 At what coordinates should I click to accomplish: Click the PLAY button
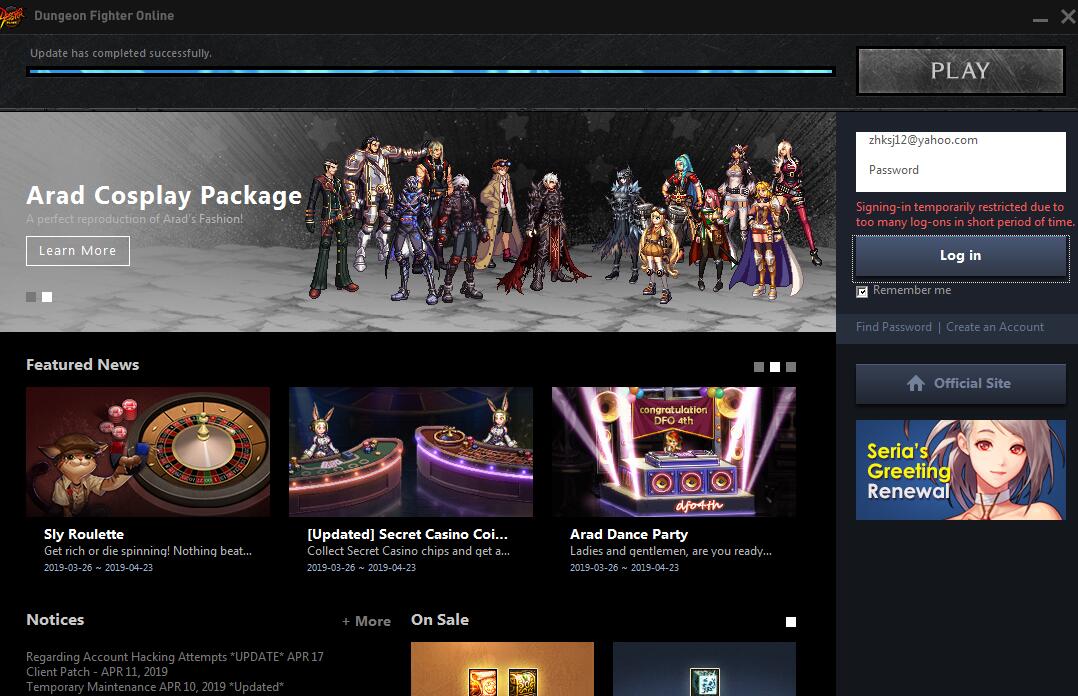tap(960, 71)
